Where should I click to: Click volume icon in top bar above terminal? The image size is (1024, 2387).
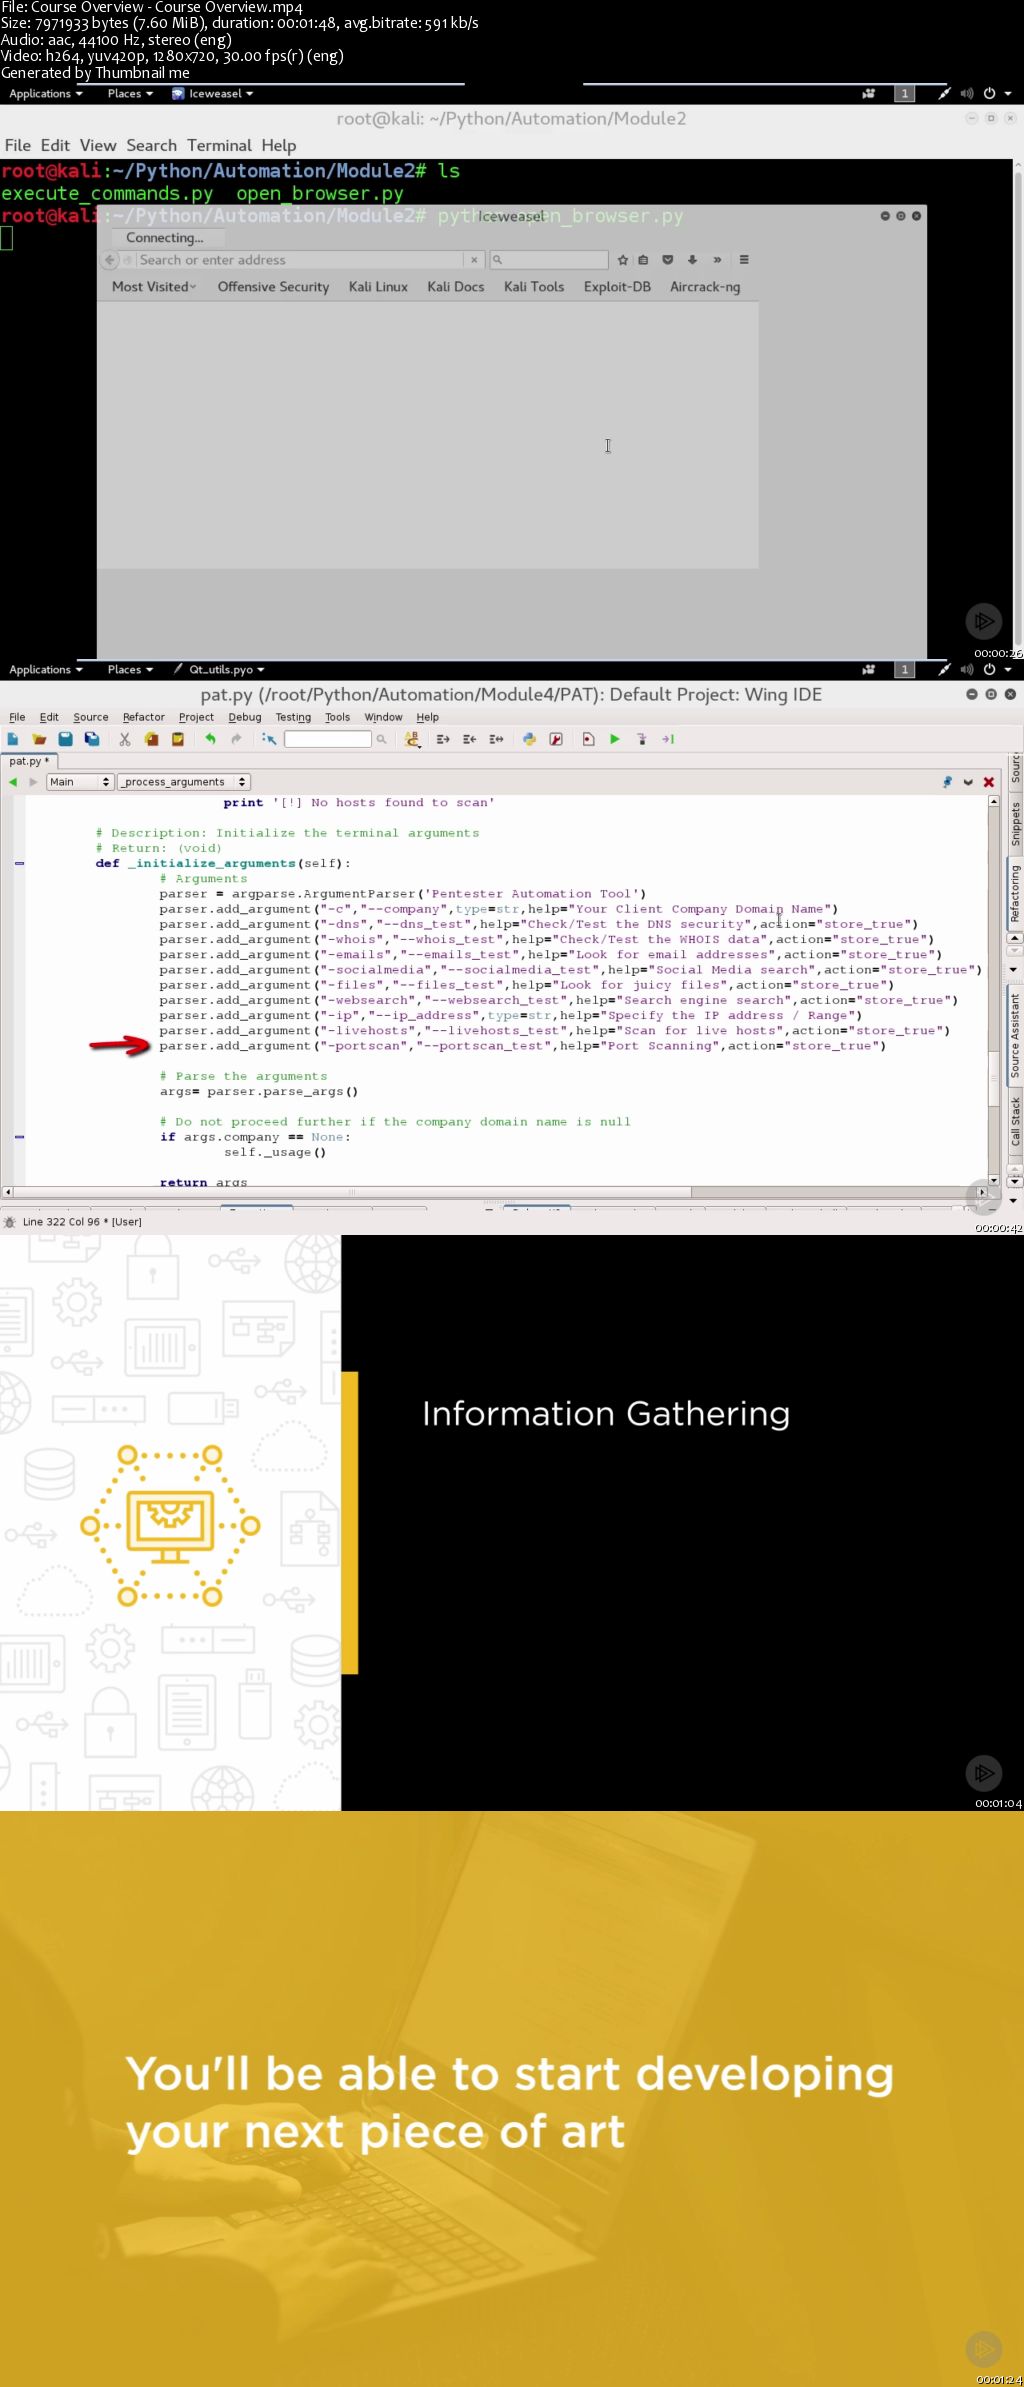(967, 94)
